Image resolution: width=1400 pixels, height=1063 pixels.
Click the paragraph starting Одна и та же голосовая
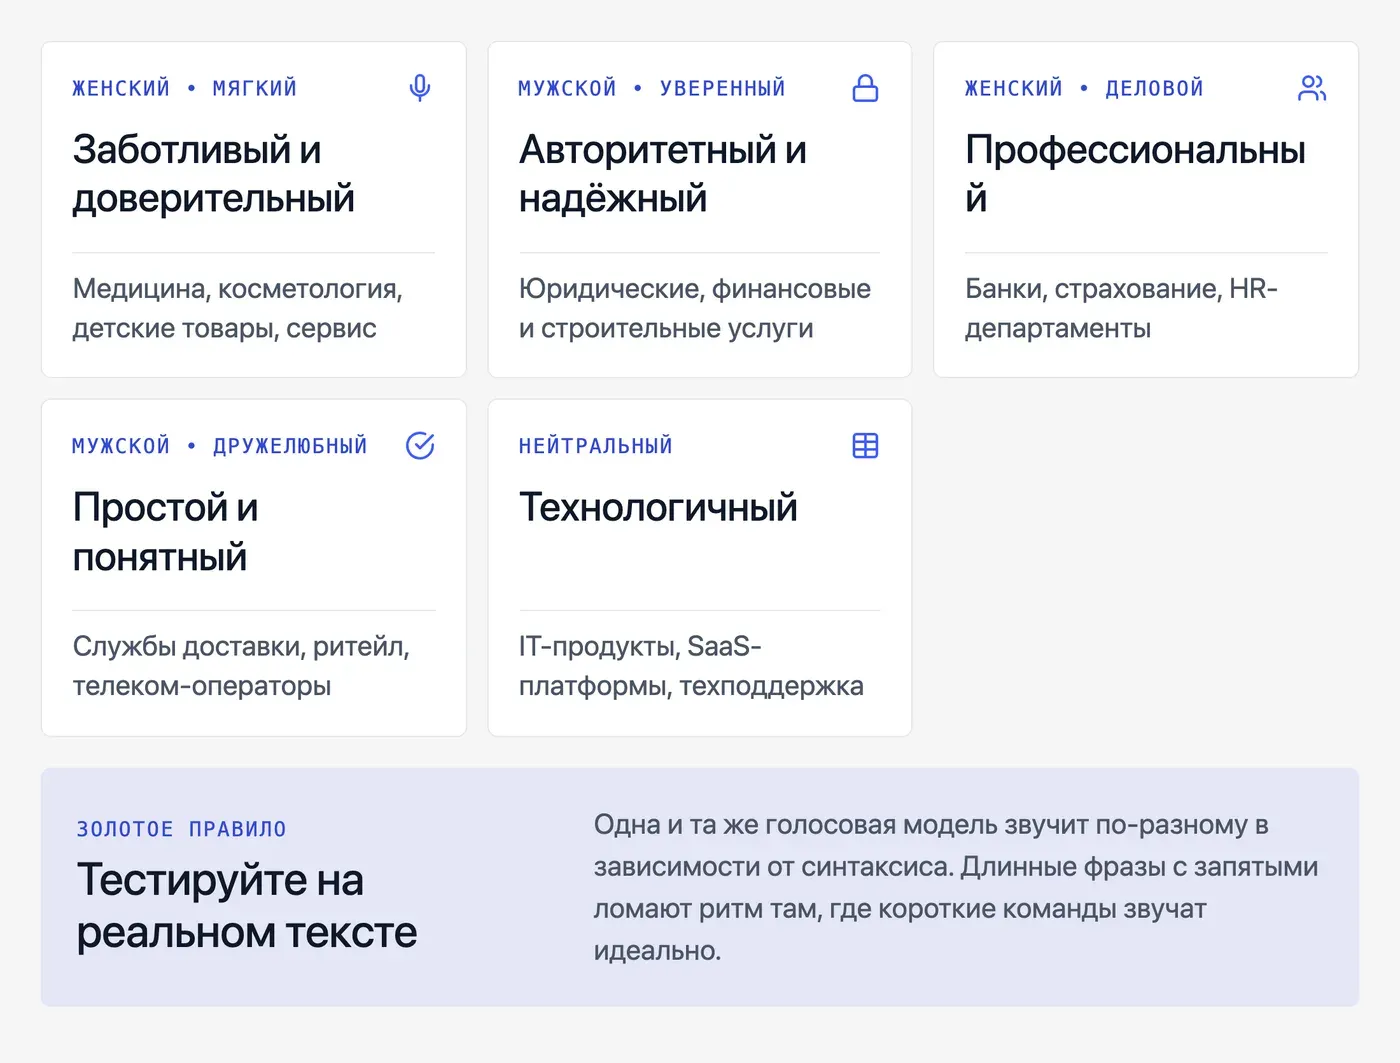tap(956, 888)
